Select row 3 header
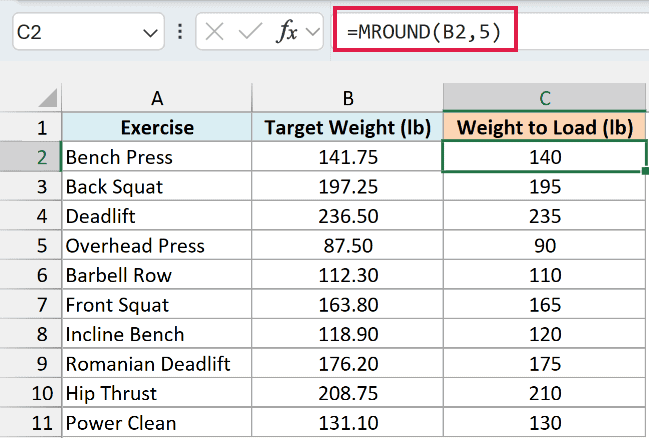The width and height of the screenshot is (649, 438). pos(31,187)
